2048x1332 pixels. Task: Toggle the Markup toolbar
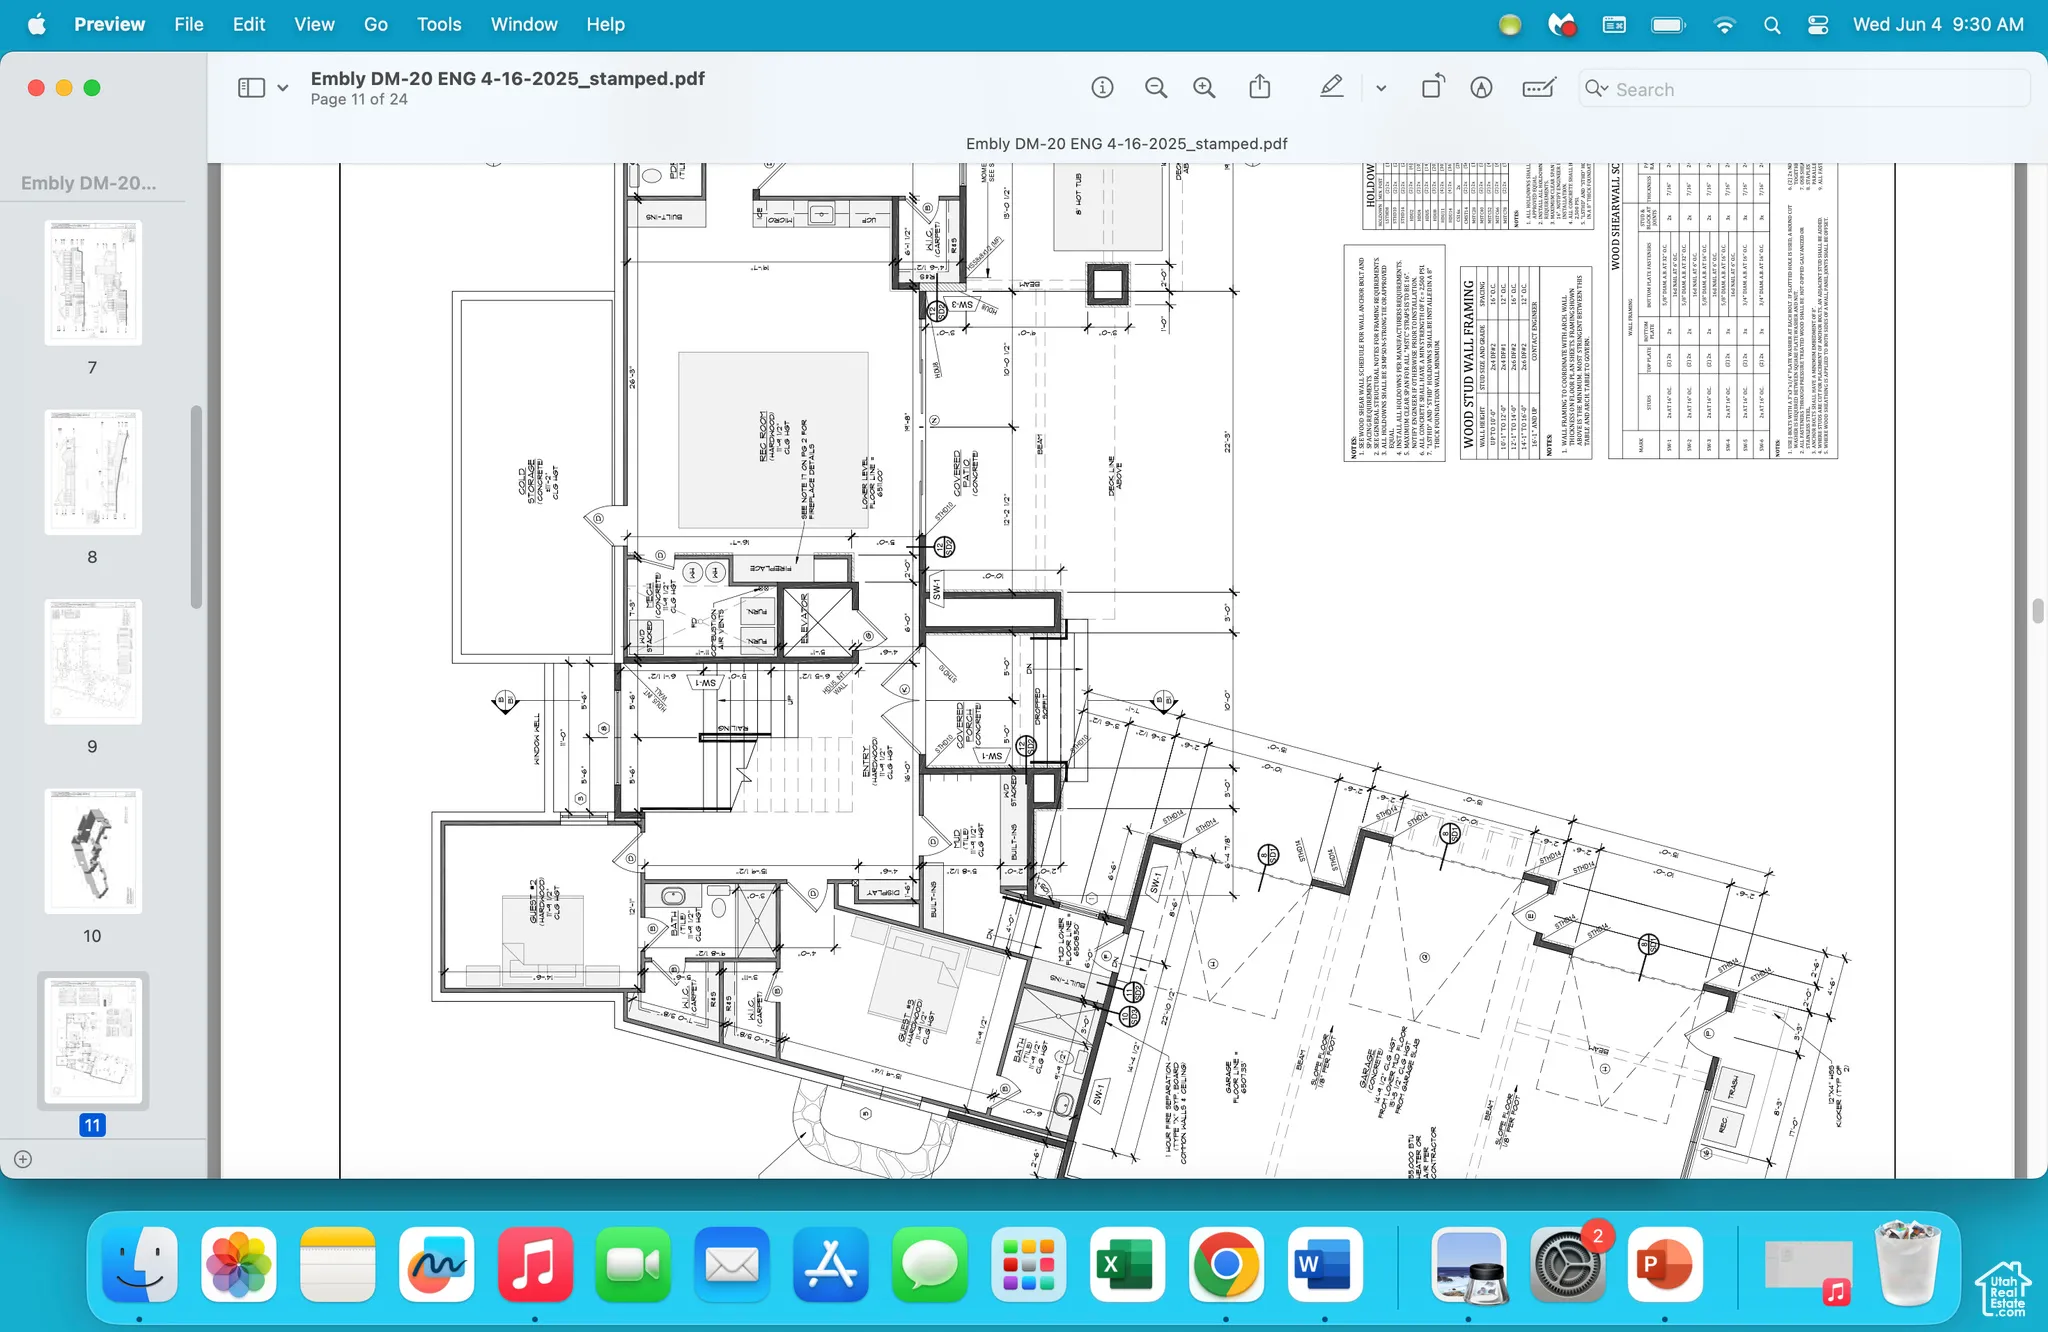[1479, 88]
